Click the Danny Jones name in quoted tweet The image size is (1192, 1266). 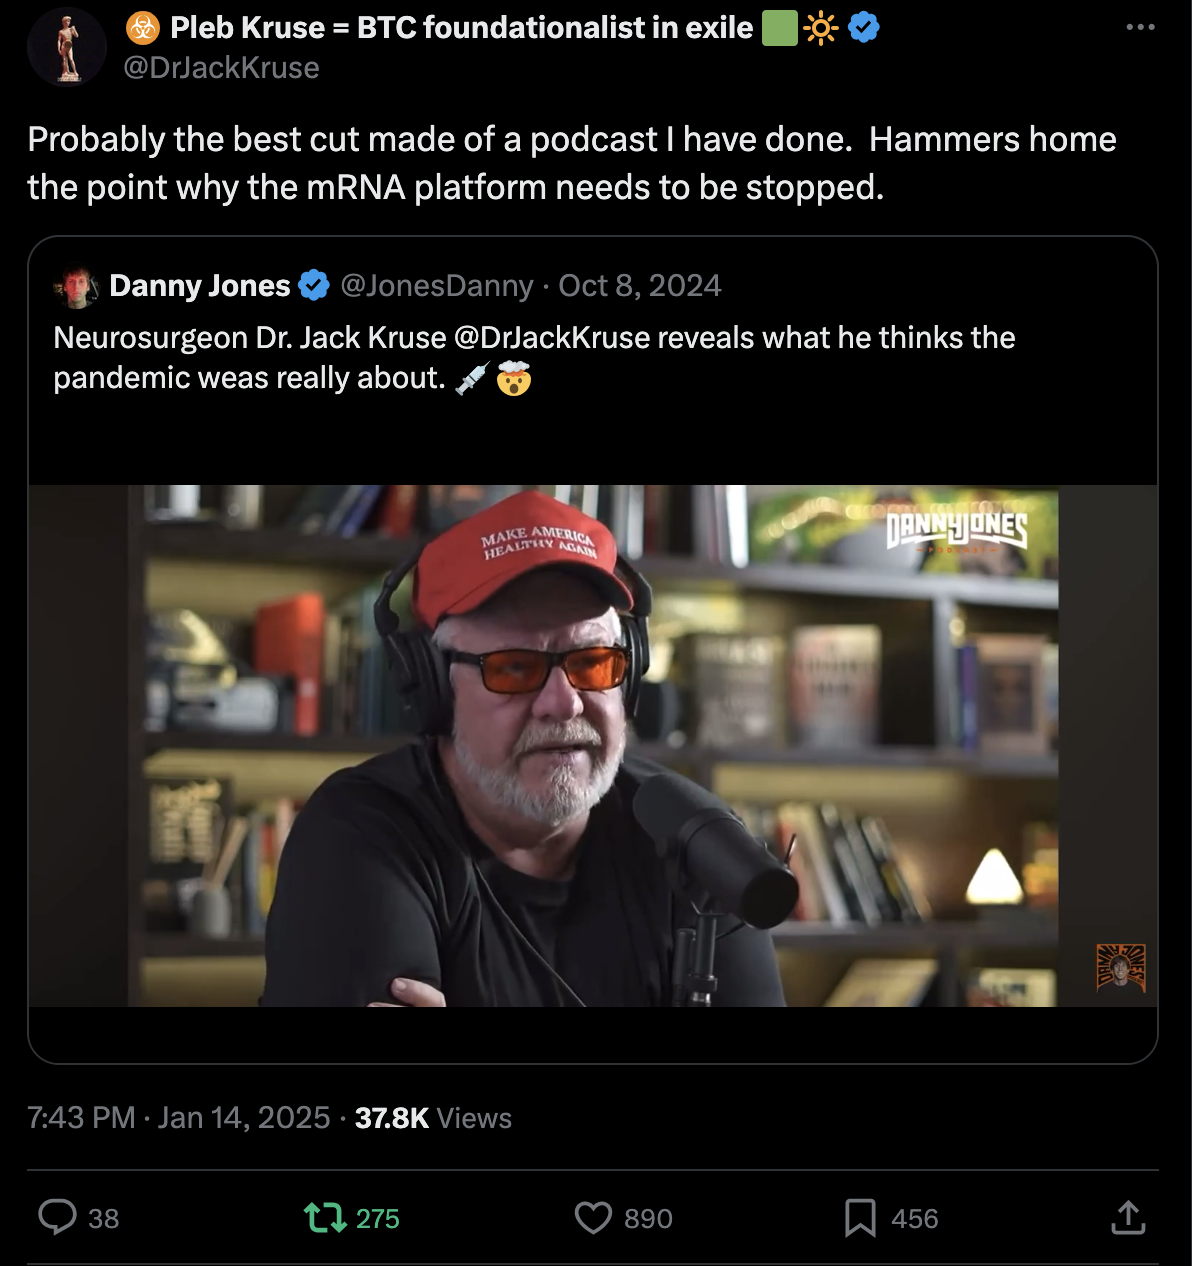click(199, 286)
